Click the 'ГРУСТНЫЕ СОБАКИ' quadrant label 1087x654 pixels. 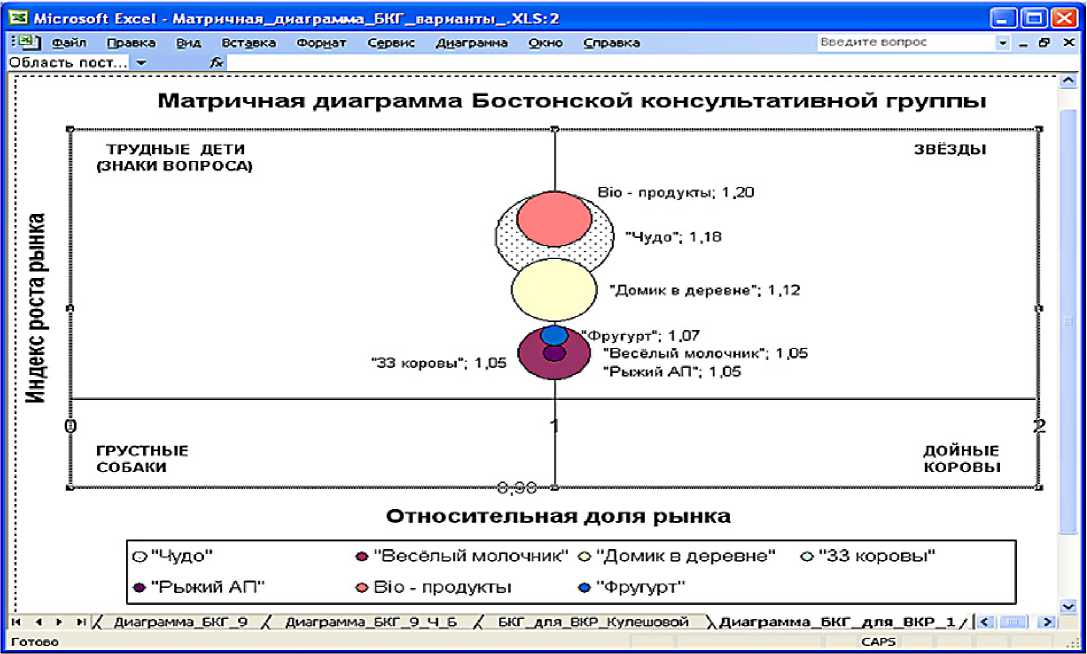142,458
